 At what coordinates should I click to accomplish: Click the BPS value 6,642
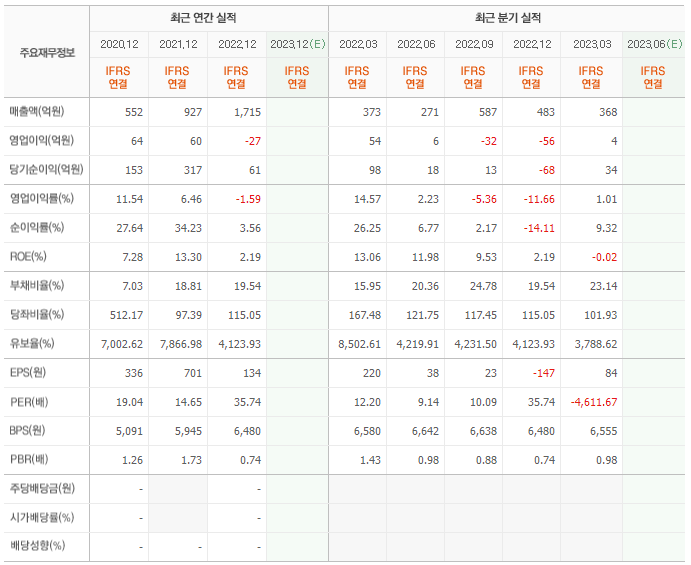click(x=425, y=431)
